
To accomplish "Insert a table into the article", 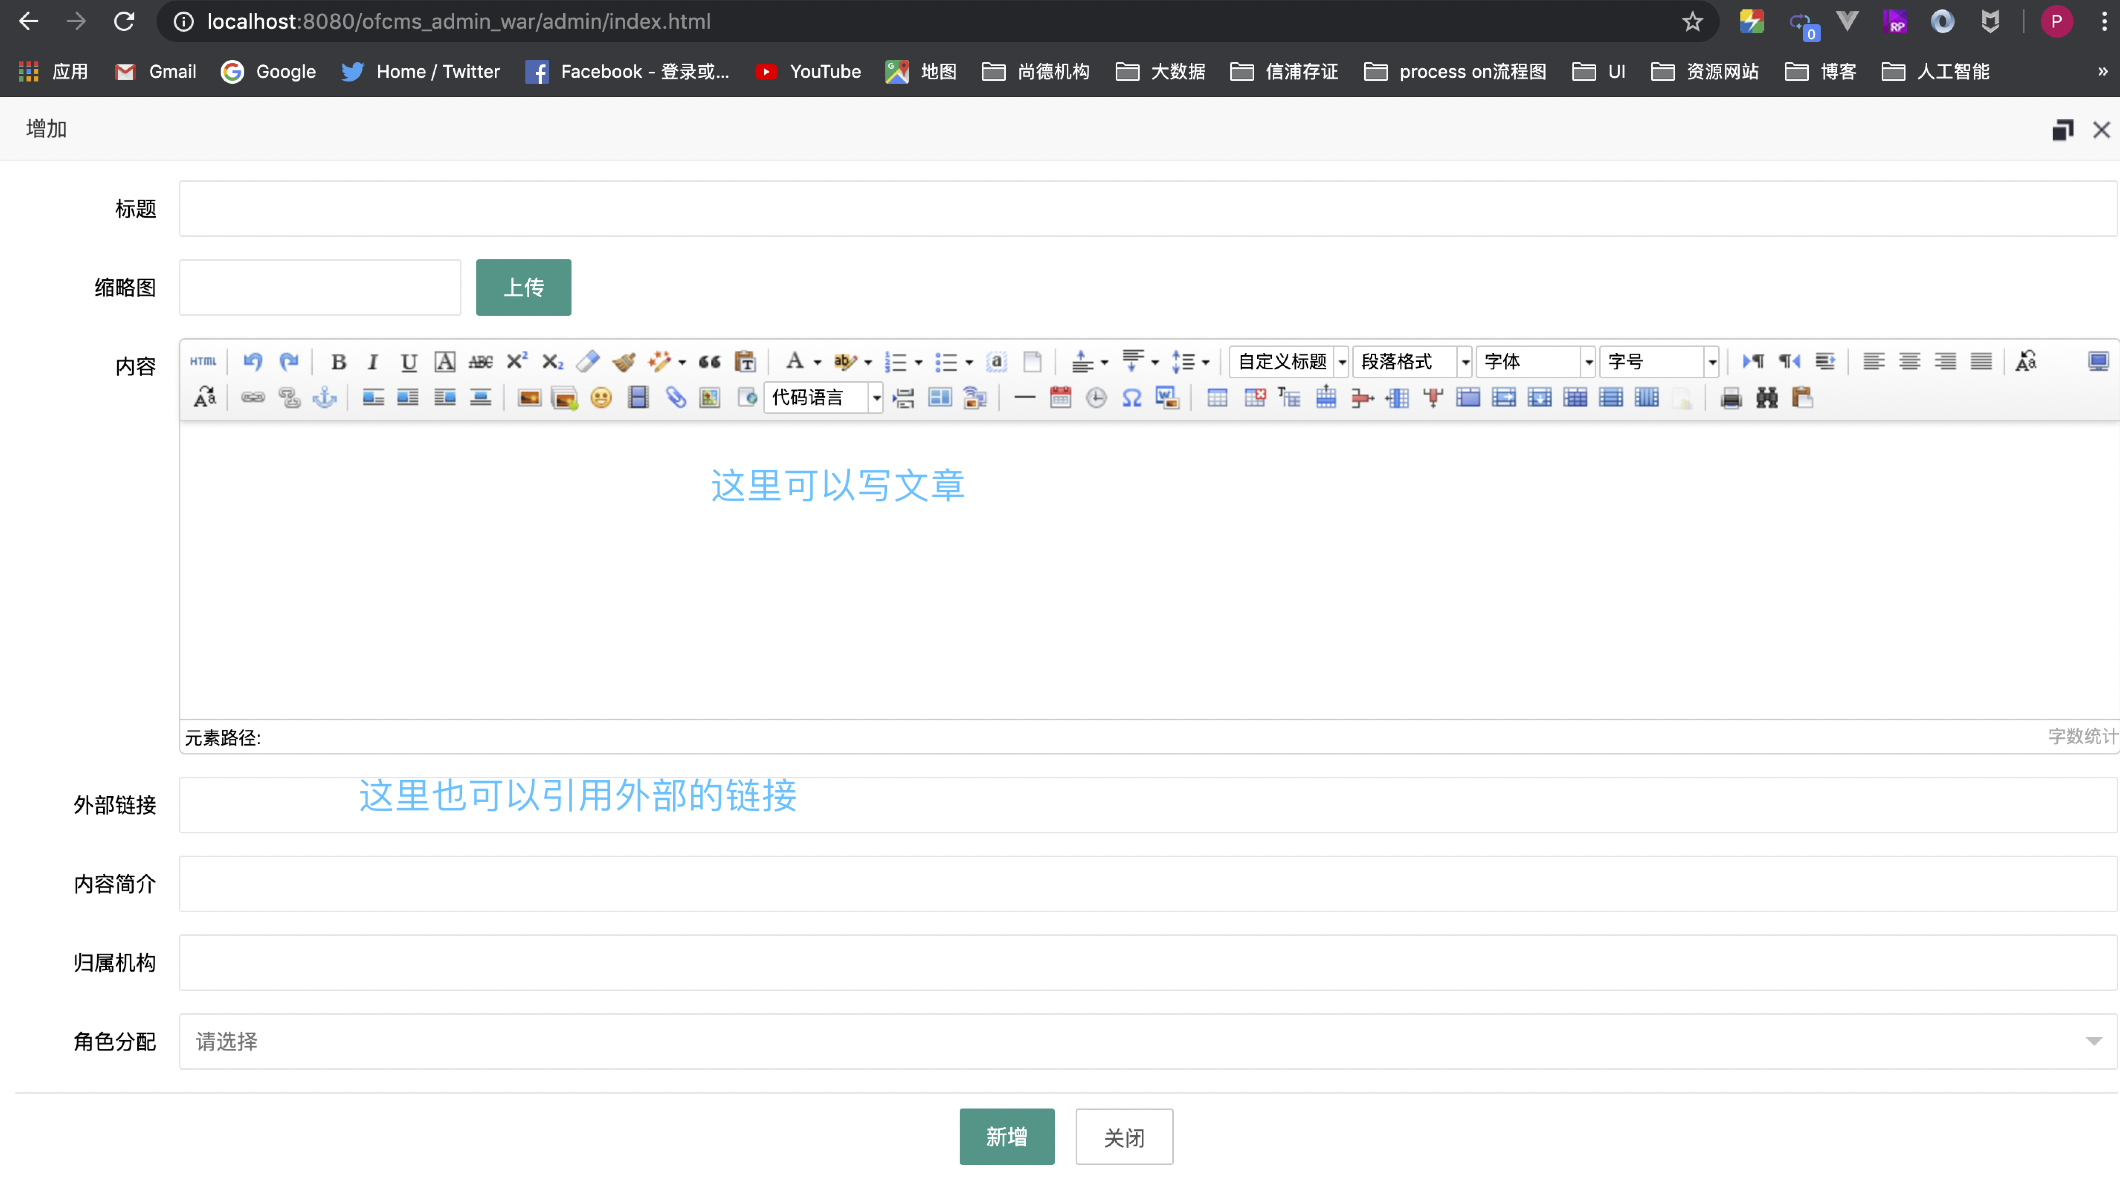I will 1219,397.
